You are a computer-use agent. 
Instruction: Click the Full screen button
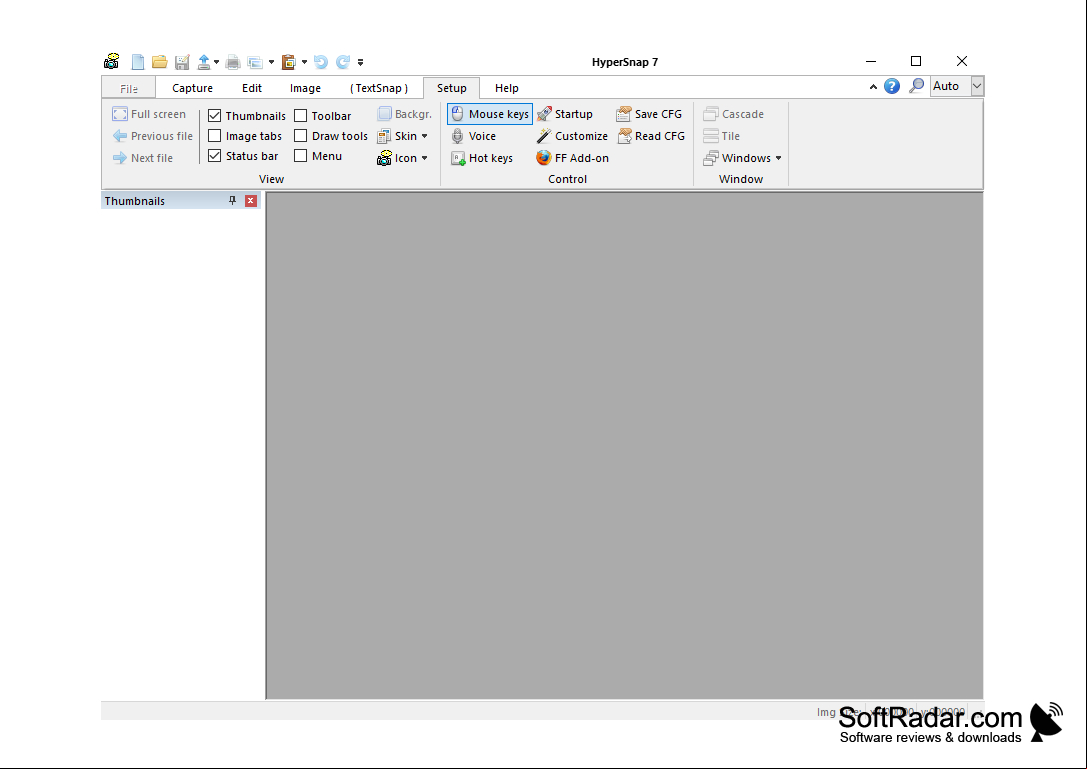149,114
